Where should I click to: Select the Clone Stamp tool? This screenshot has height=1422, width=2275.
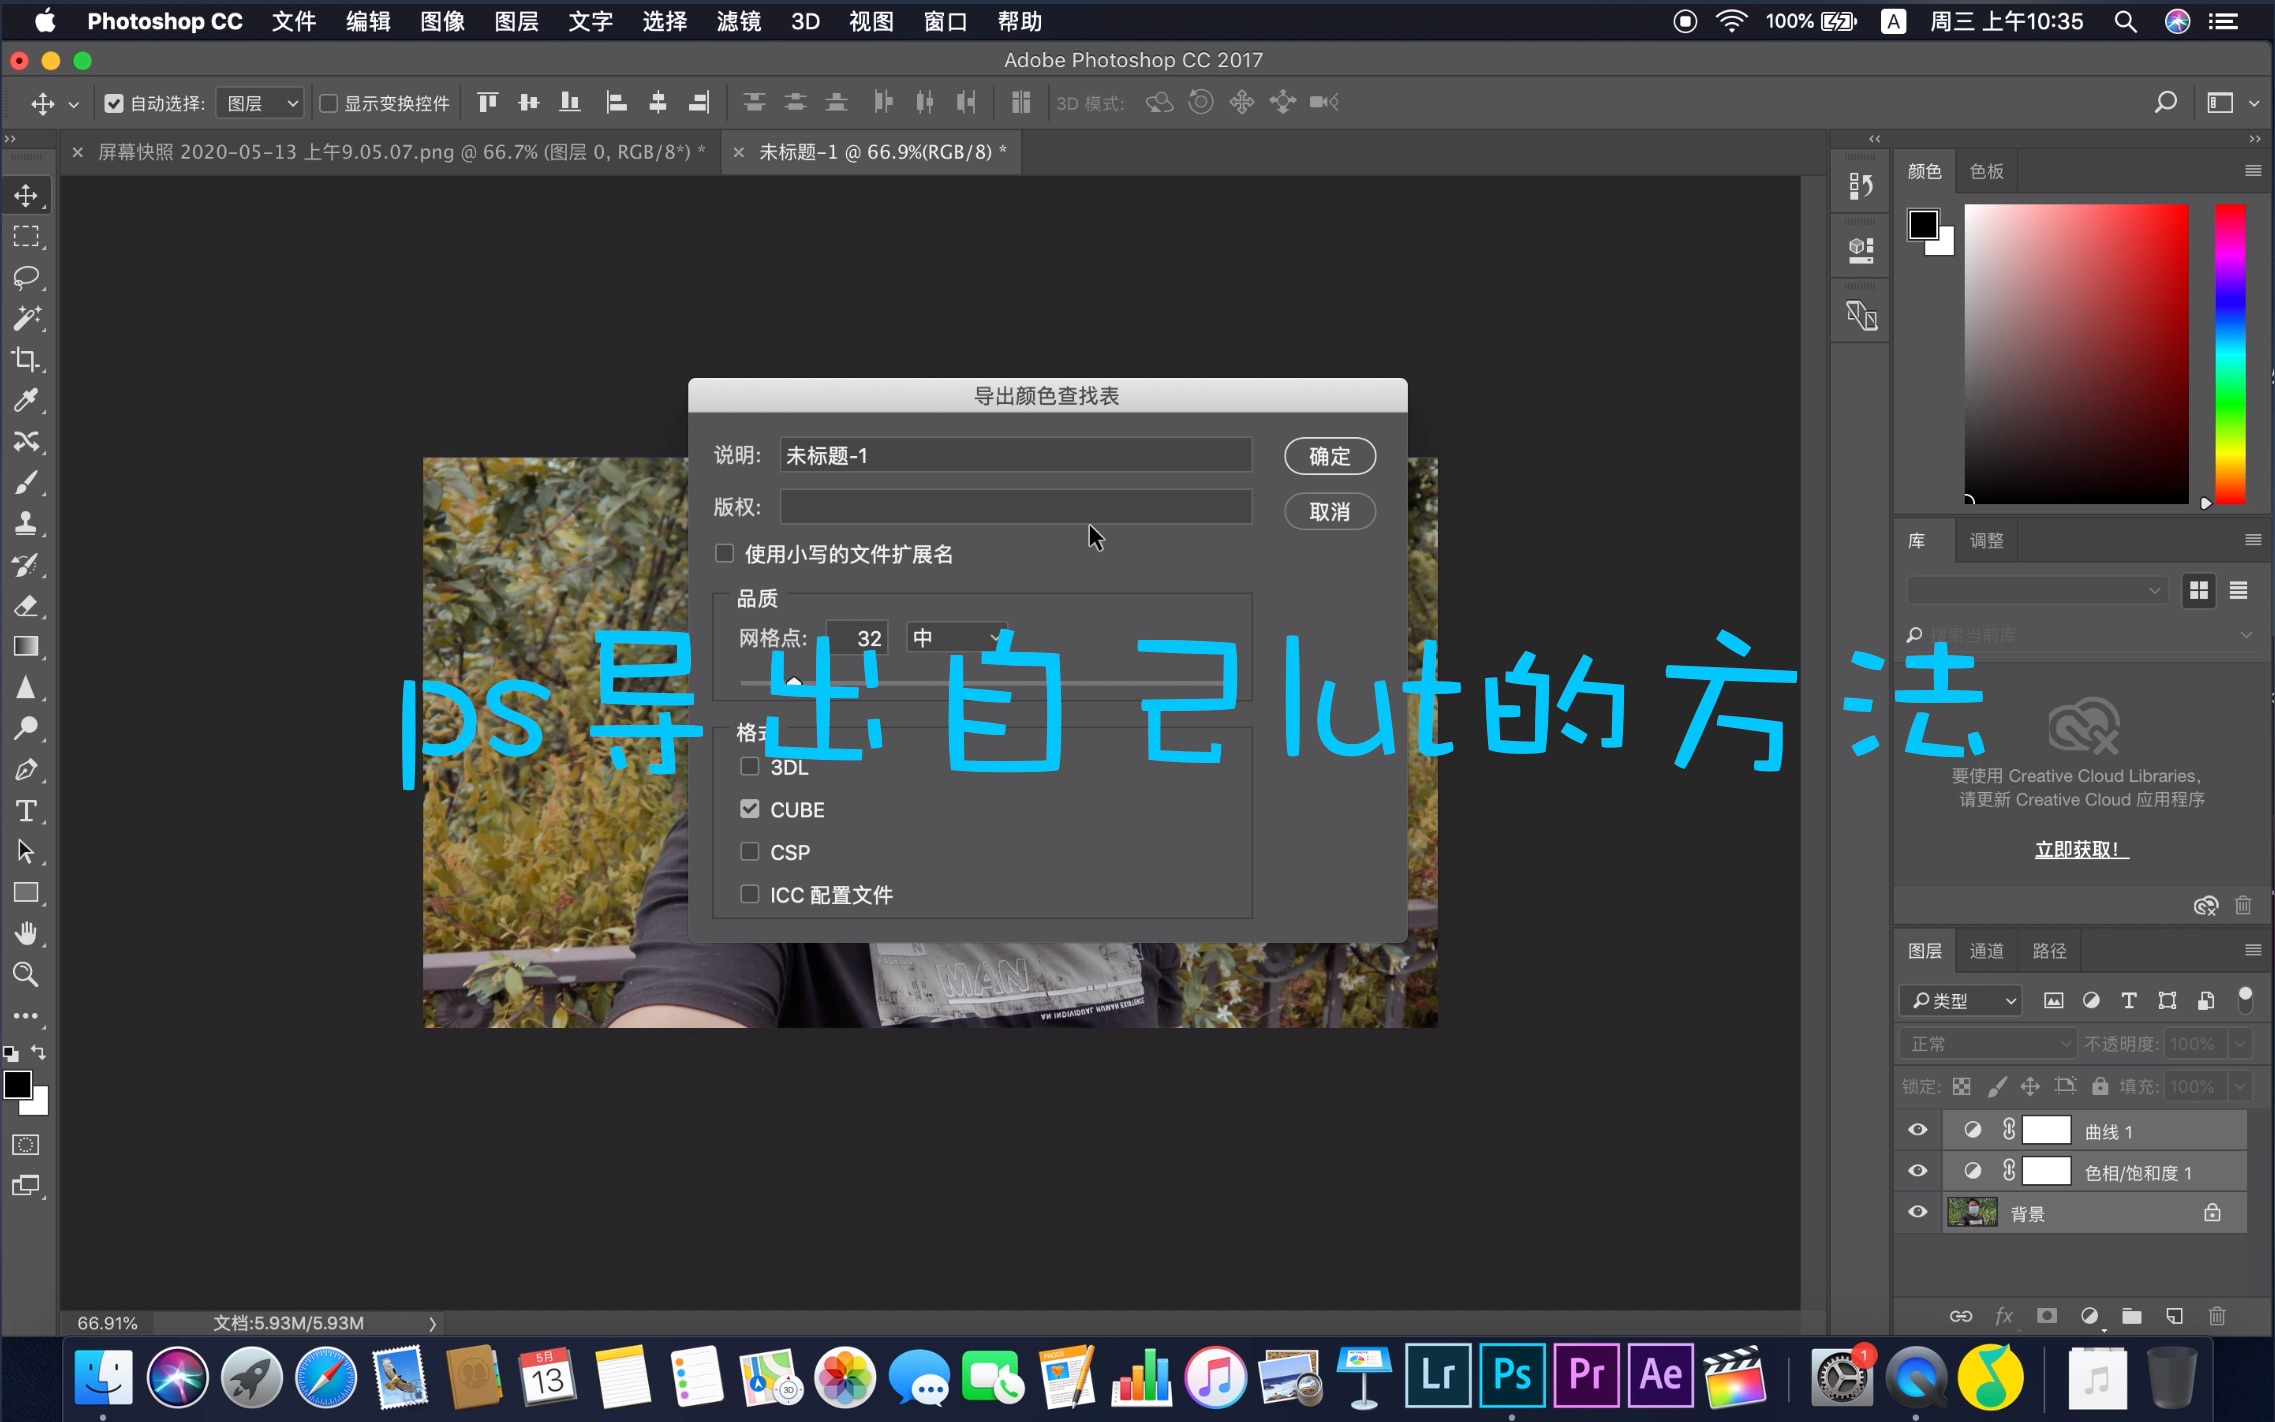pos(26,523)
